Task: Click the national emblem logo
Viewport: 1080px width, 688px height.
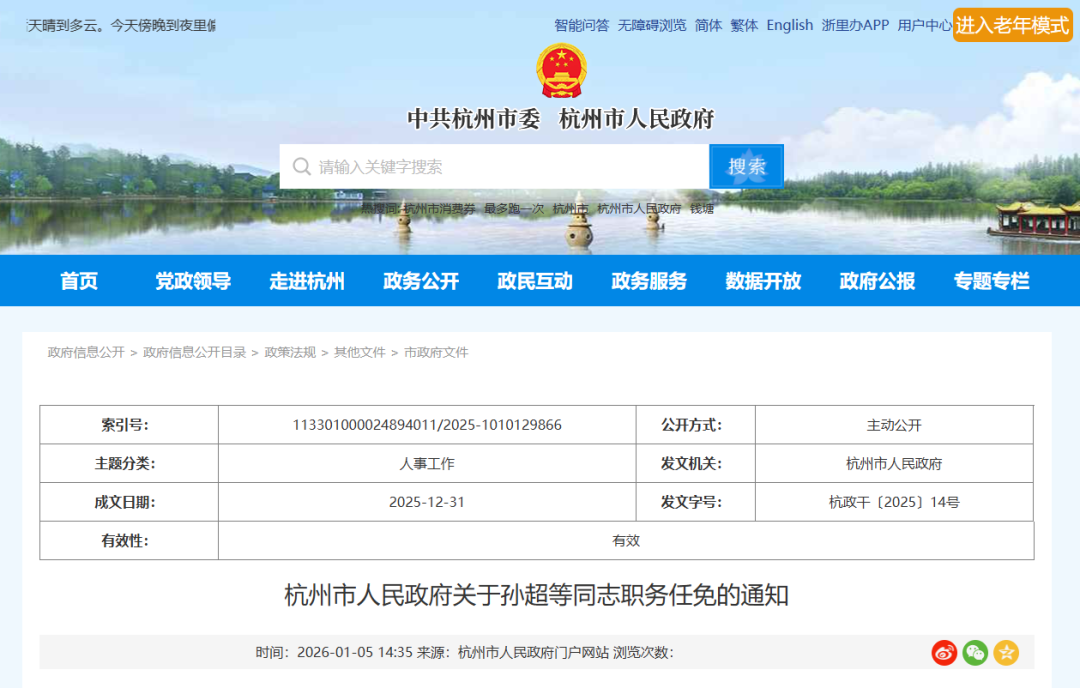Action: coord(561,70)
